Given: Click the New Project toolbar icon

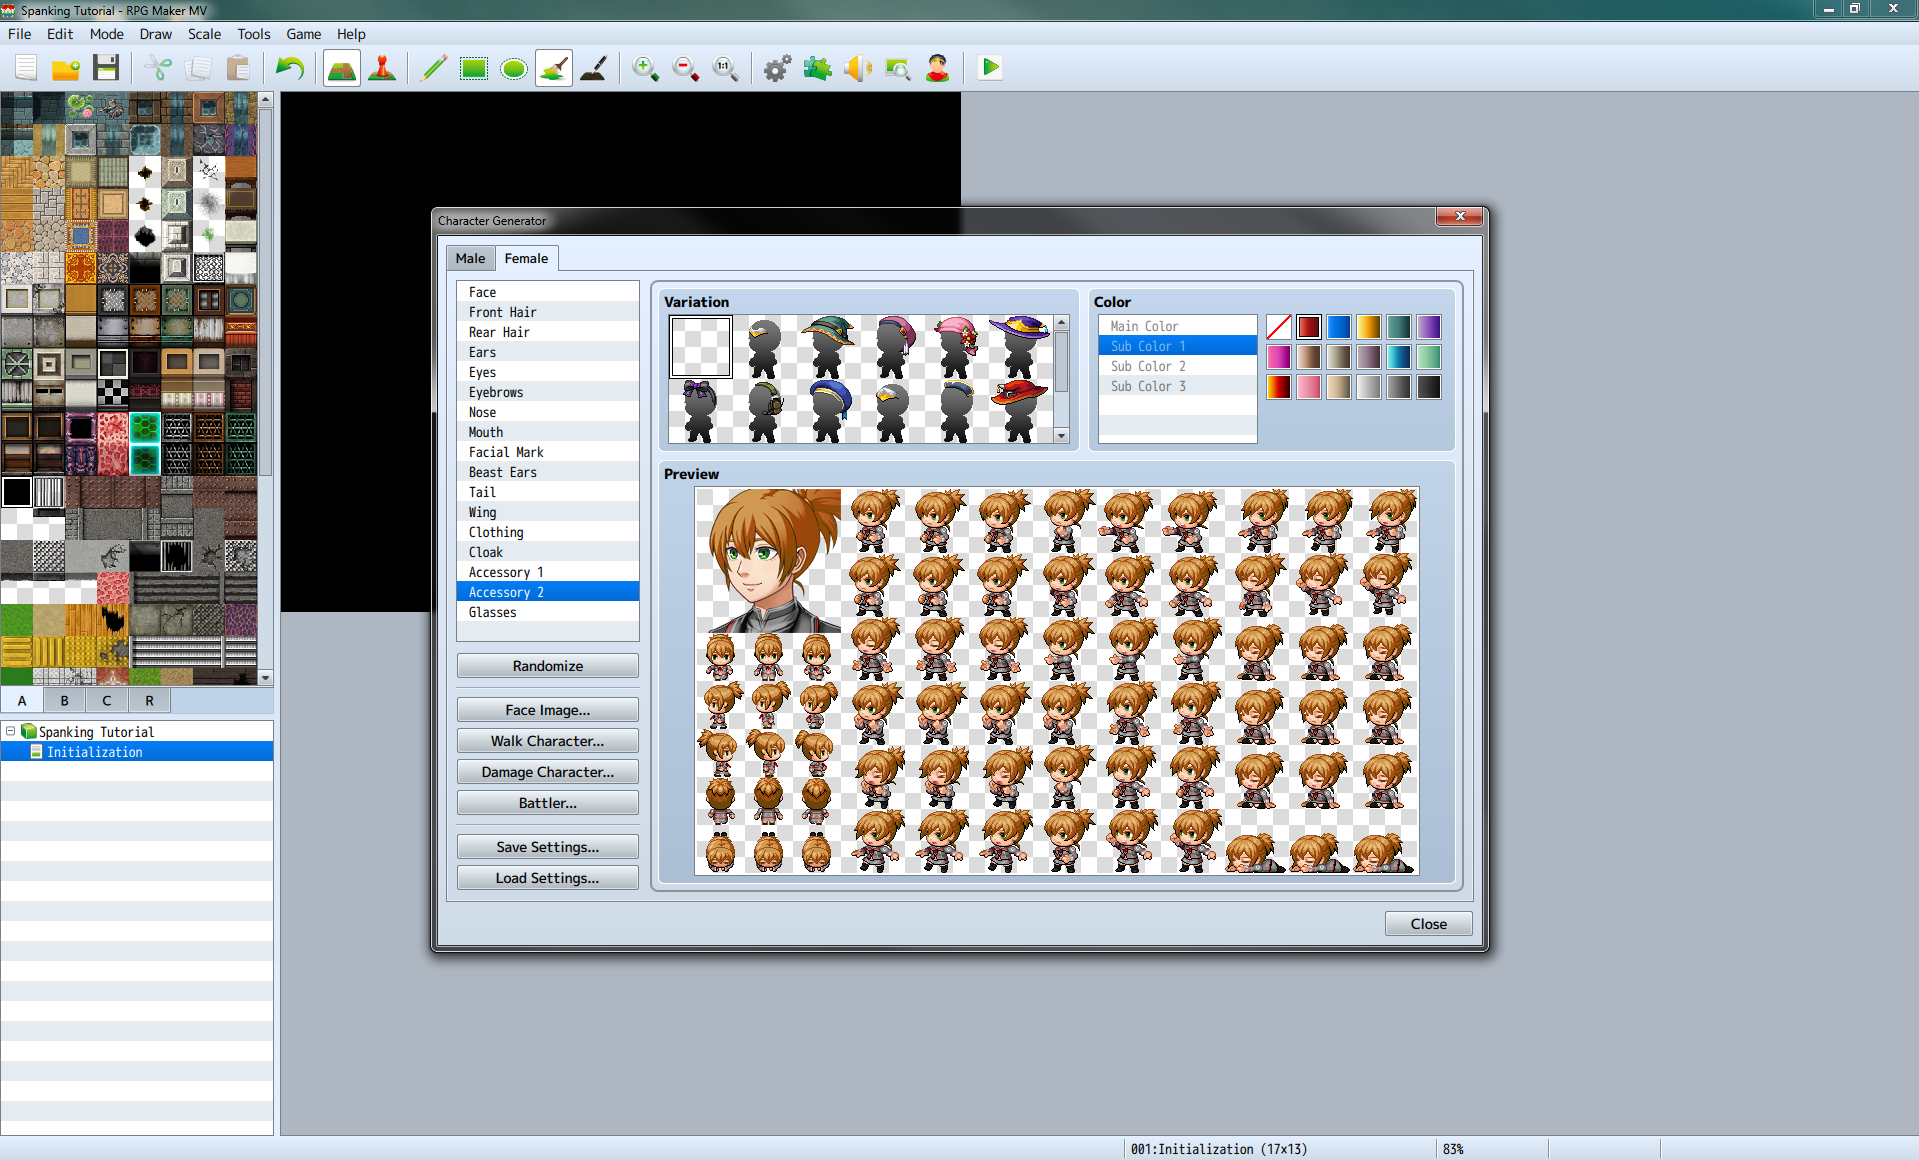Looking at the screenshot, I should (27, 68).
